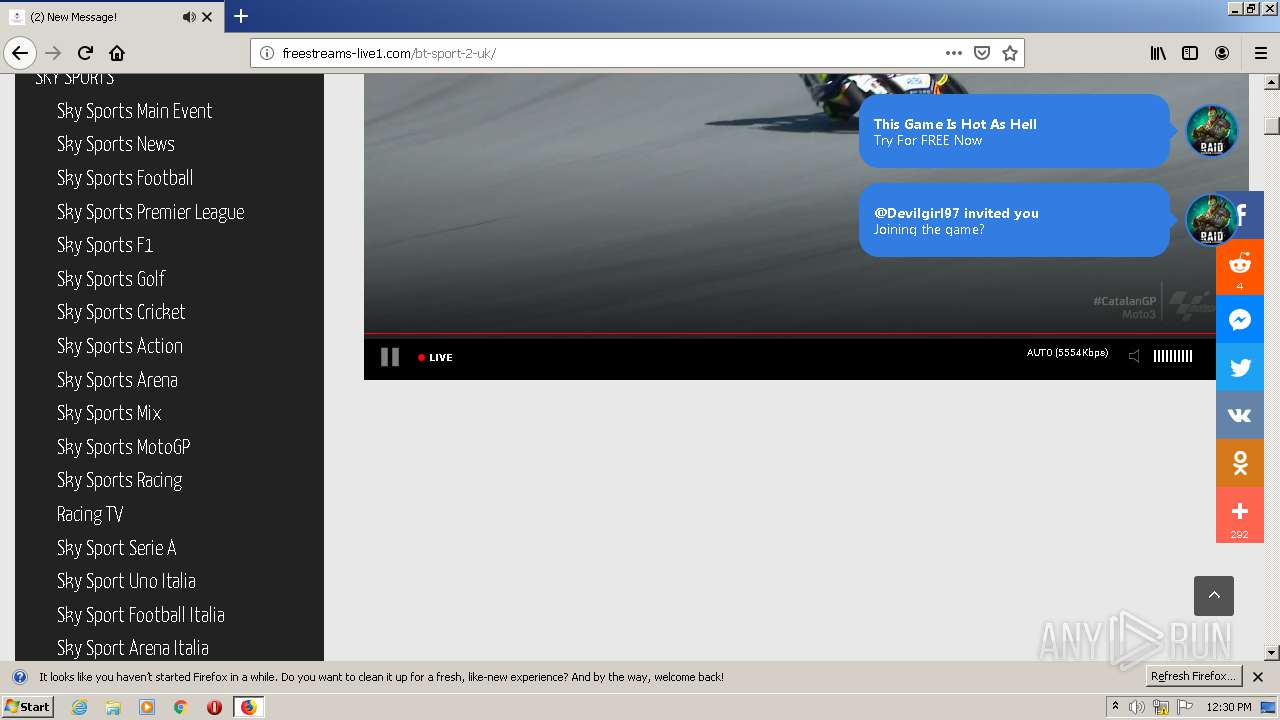Click the Pocket save icon
Screen dimensions: 1280x720
(982, 53)
